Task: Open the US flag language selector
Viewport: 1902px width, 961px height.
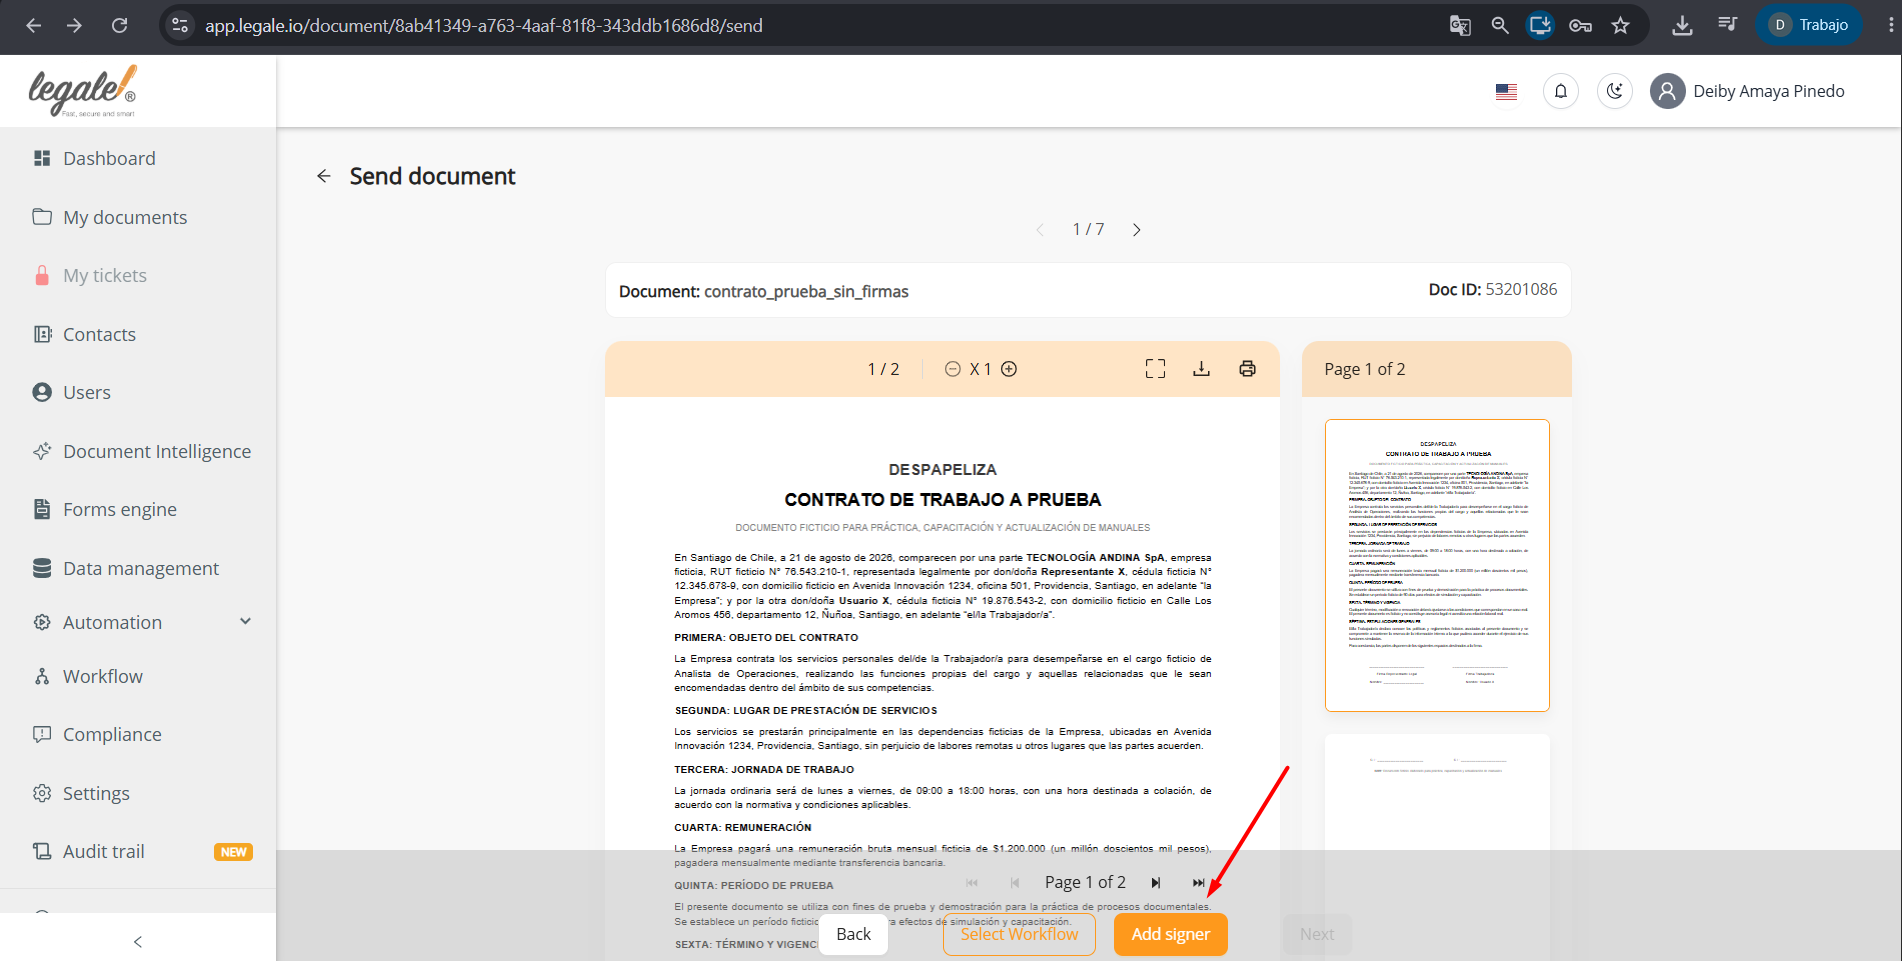Action: 1506,91
